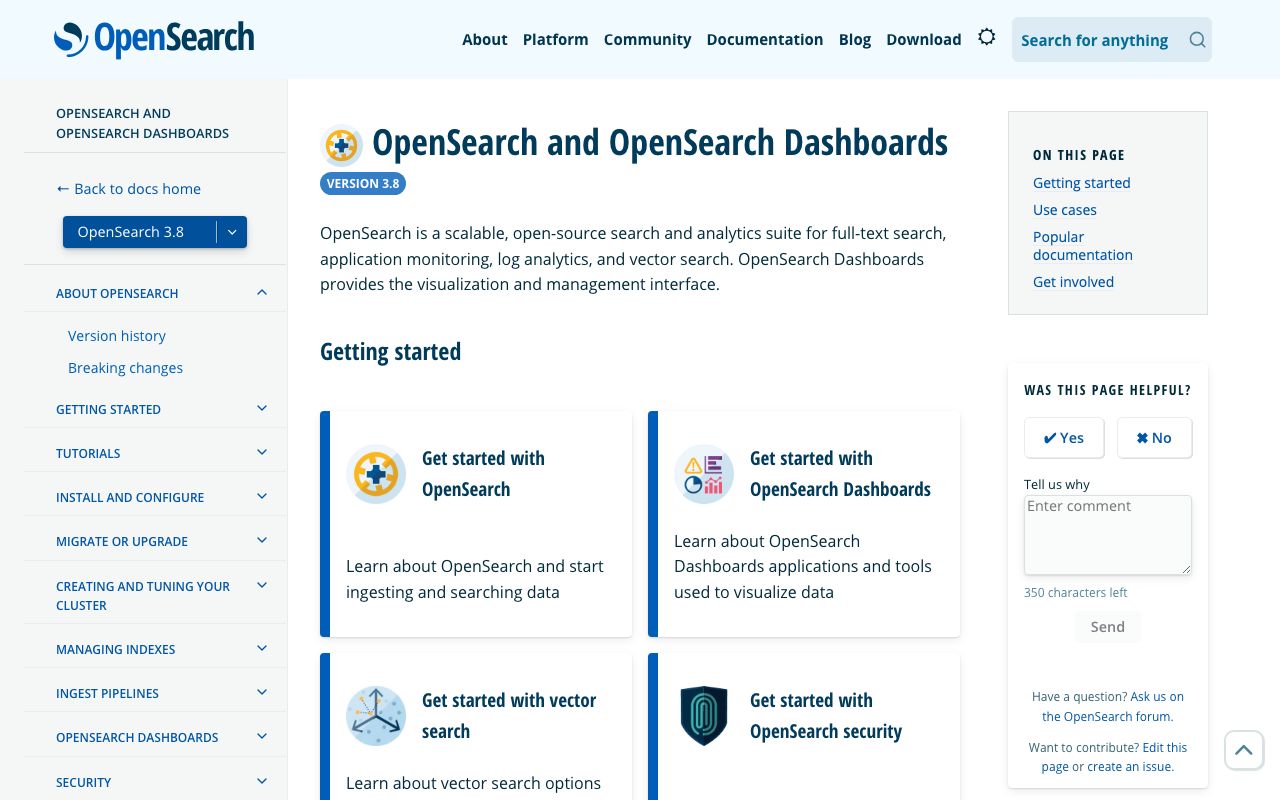The width and height of the screenshot is (1280, 800).
Task: Click the OpenSearch 3.8 version button
Action: [x=140, y=232]
